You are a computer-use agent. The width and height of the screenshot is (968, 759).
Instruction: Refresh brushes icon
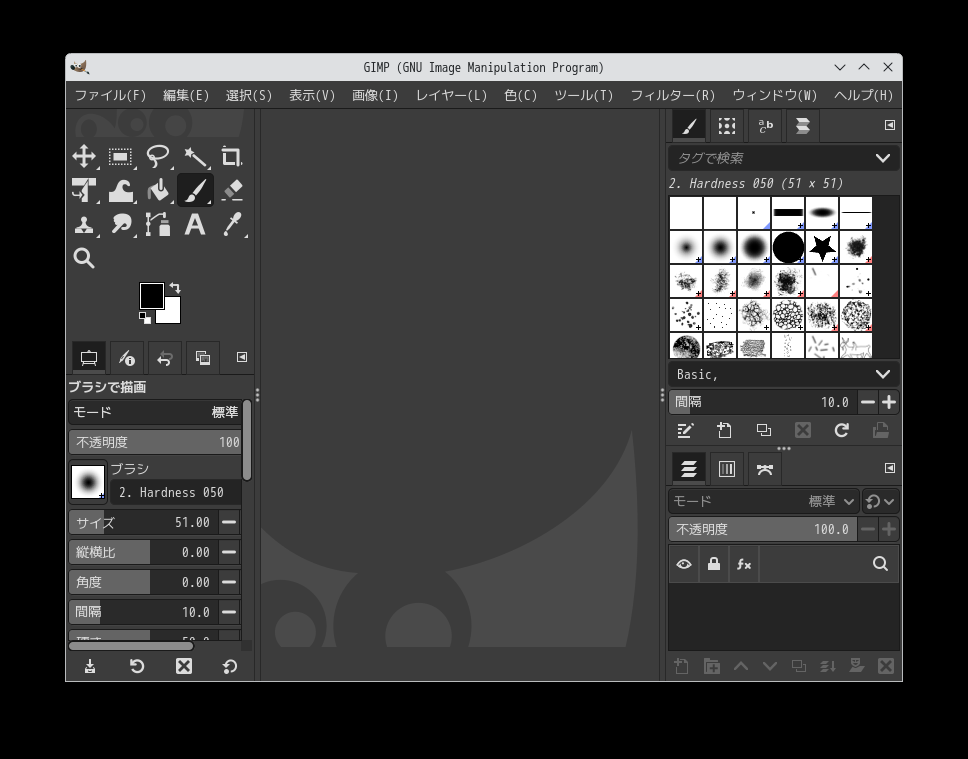click(x=841, y=430)
